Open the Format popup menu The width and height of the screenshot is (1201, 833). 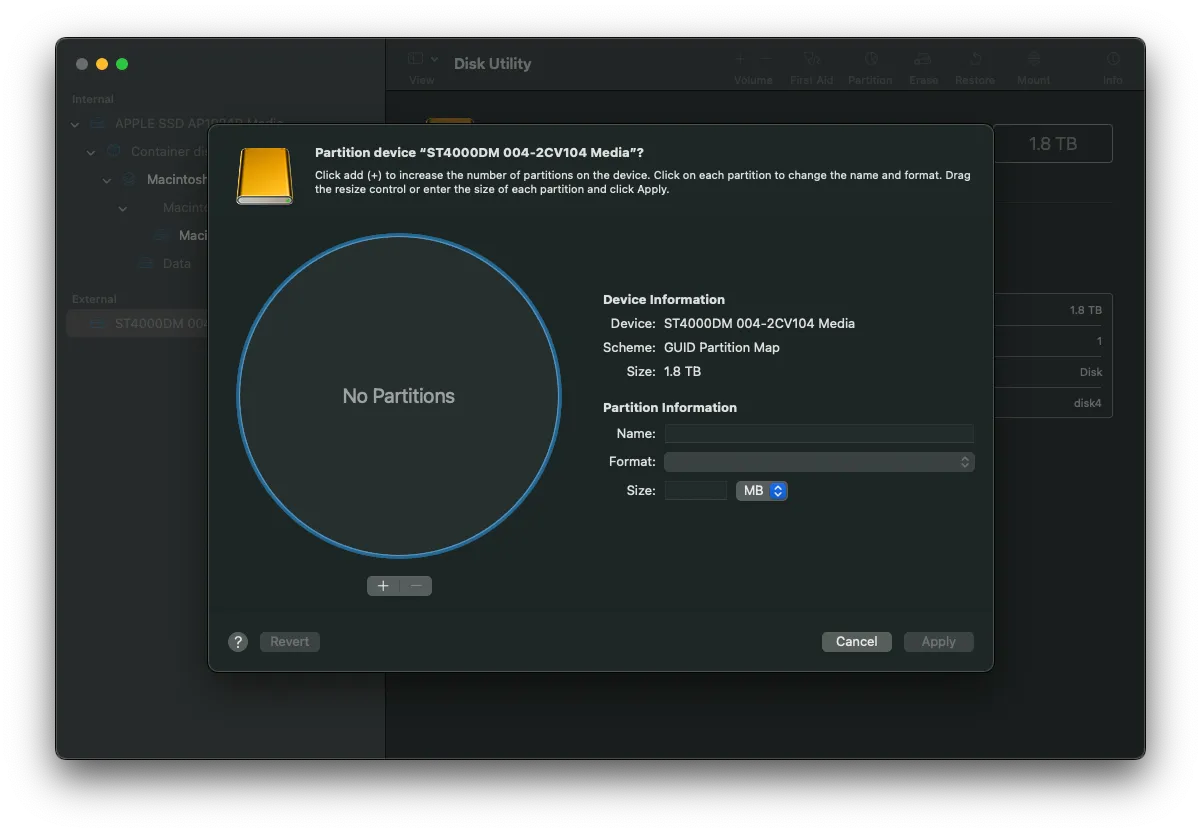point(819,462)
